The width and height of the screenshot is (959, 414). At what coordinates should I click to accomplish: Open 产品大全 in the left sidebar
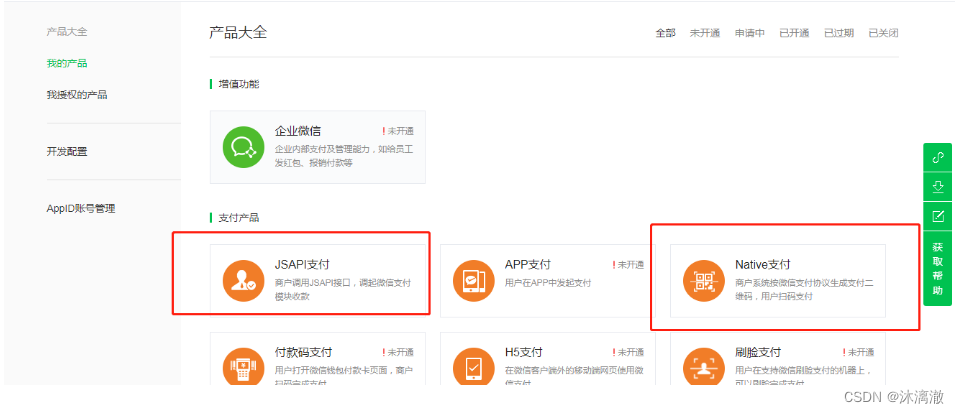tap(67, 32)
